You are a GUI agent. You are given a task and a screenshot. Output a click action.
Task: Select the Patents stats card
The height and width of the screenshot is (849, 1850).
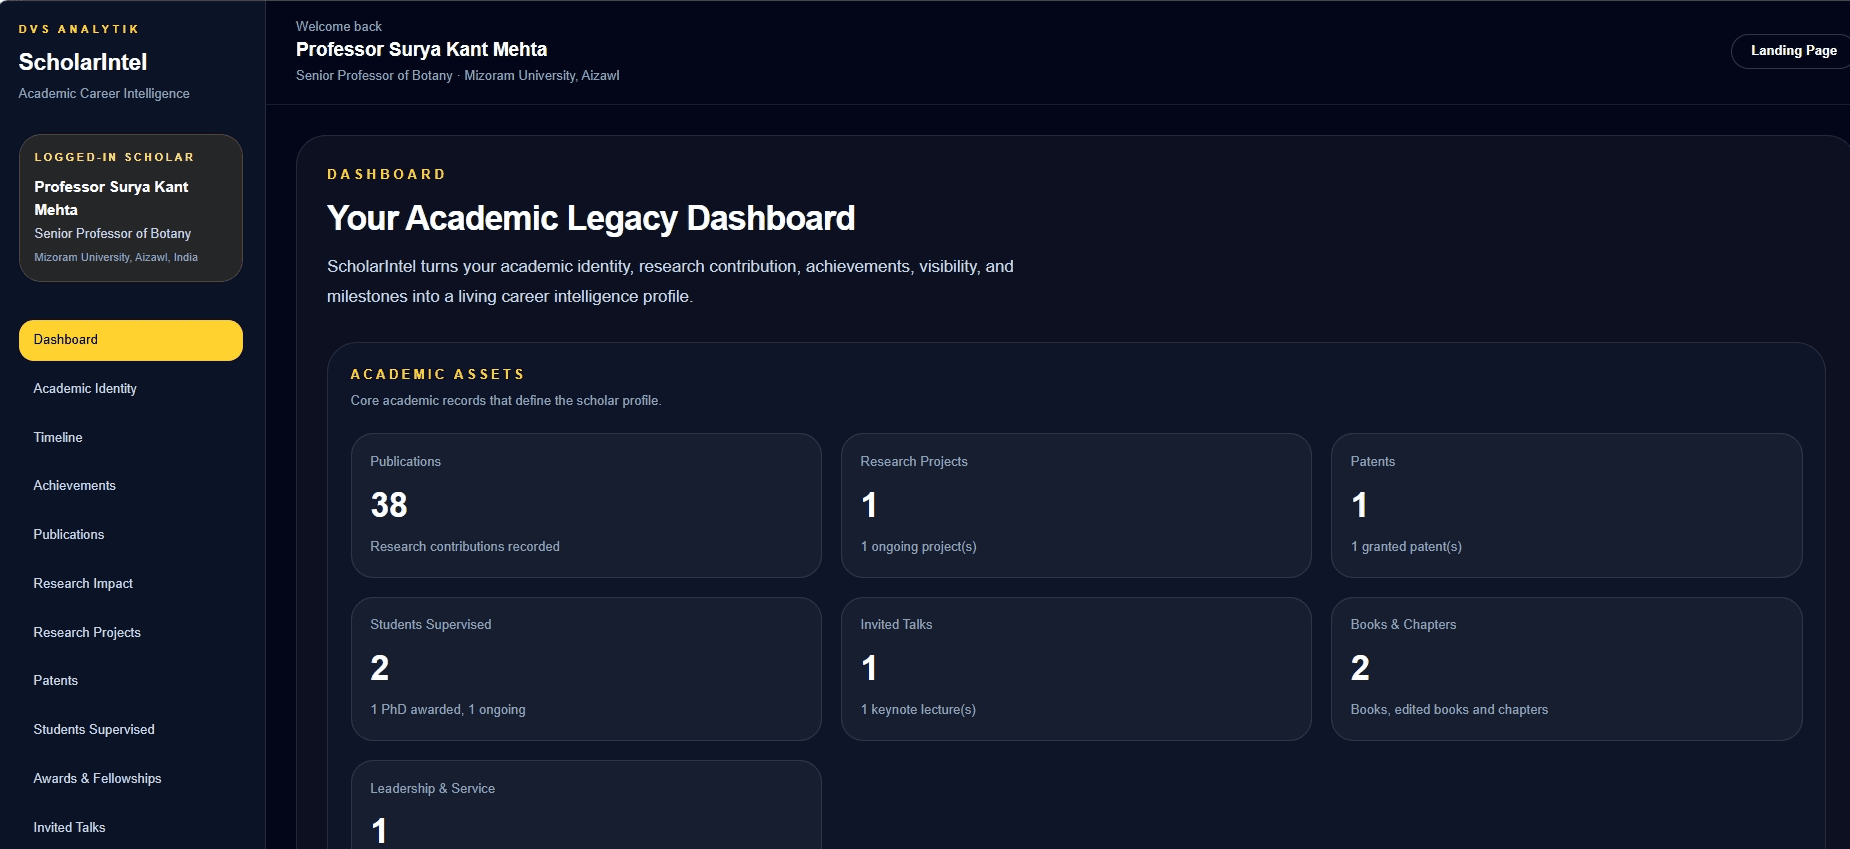1566,505
